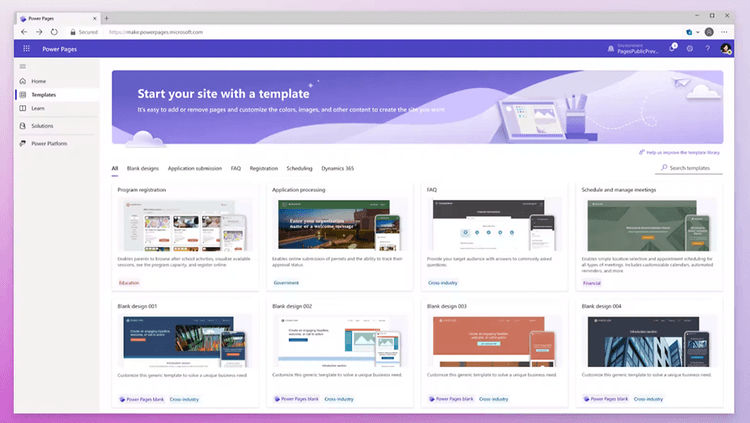The height and width of the screenshot is (423, 750).
Task: Click the Learn book icon
Action: click(22, 108)
